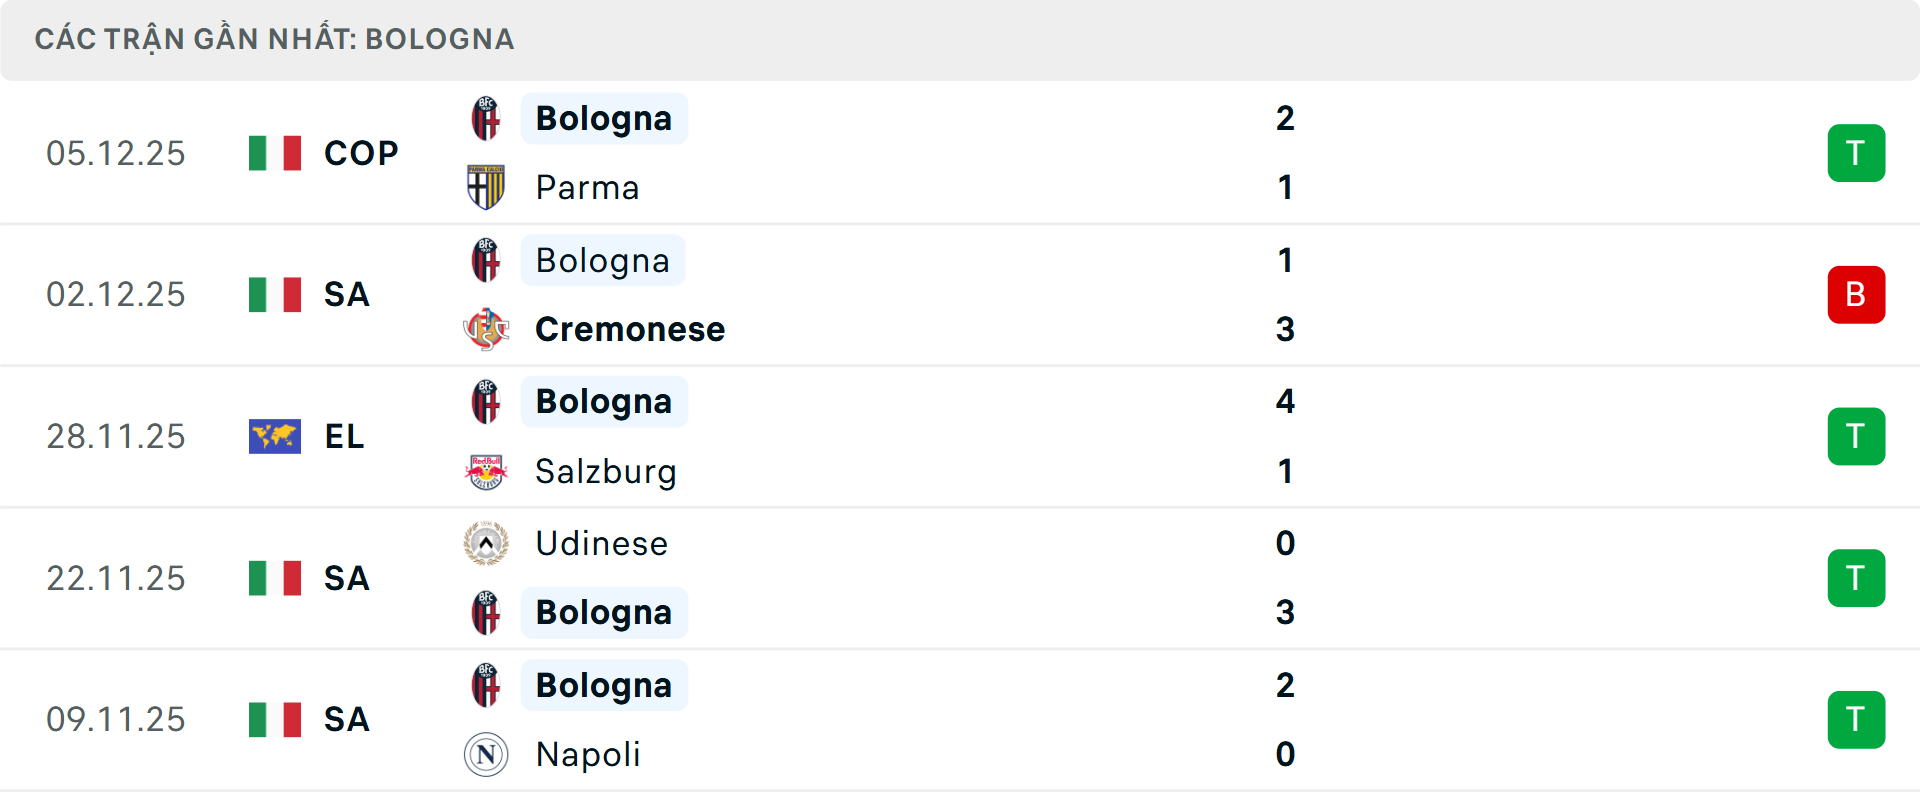Select the Parma club logo
Viewport: 1920px width, 792px height.
(487, 187)
